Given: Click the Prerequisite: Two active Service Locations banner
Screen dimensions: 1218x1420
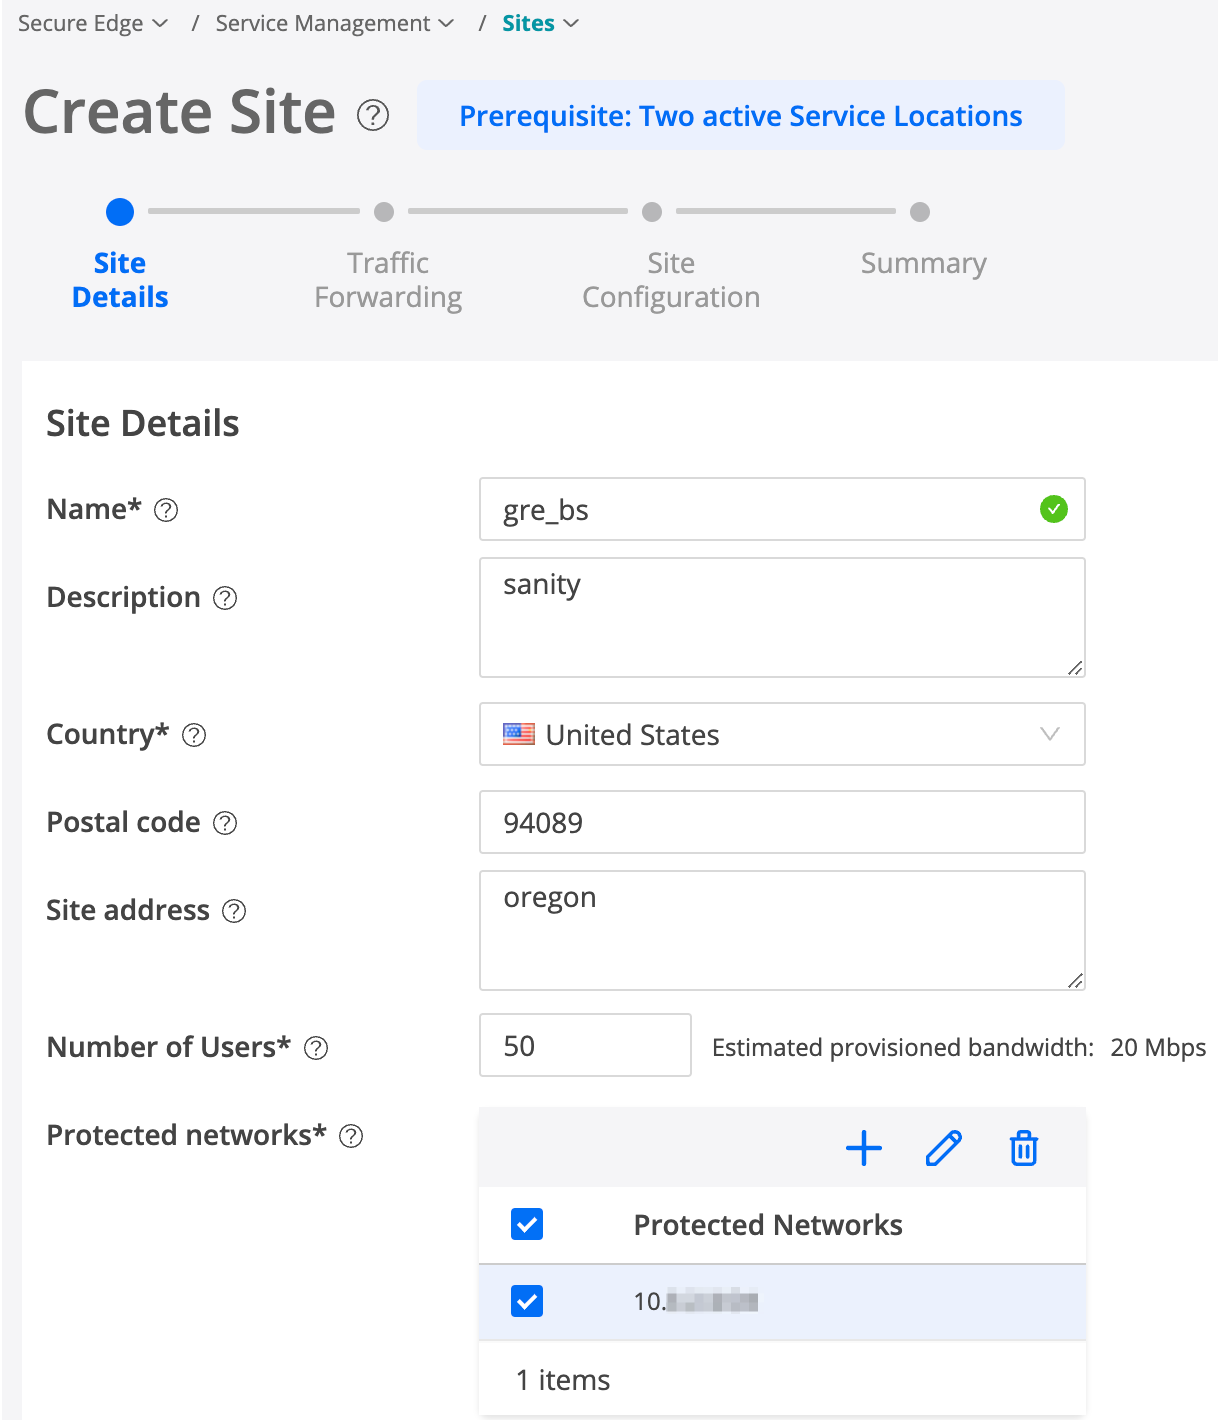Looking at the screenshot, I should (x=740, y=116).
